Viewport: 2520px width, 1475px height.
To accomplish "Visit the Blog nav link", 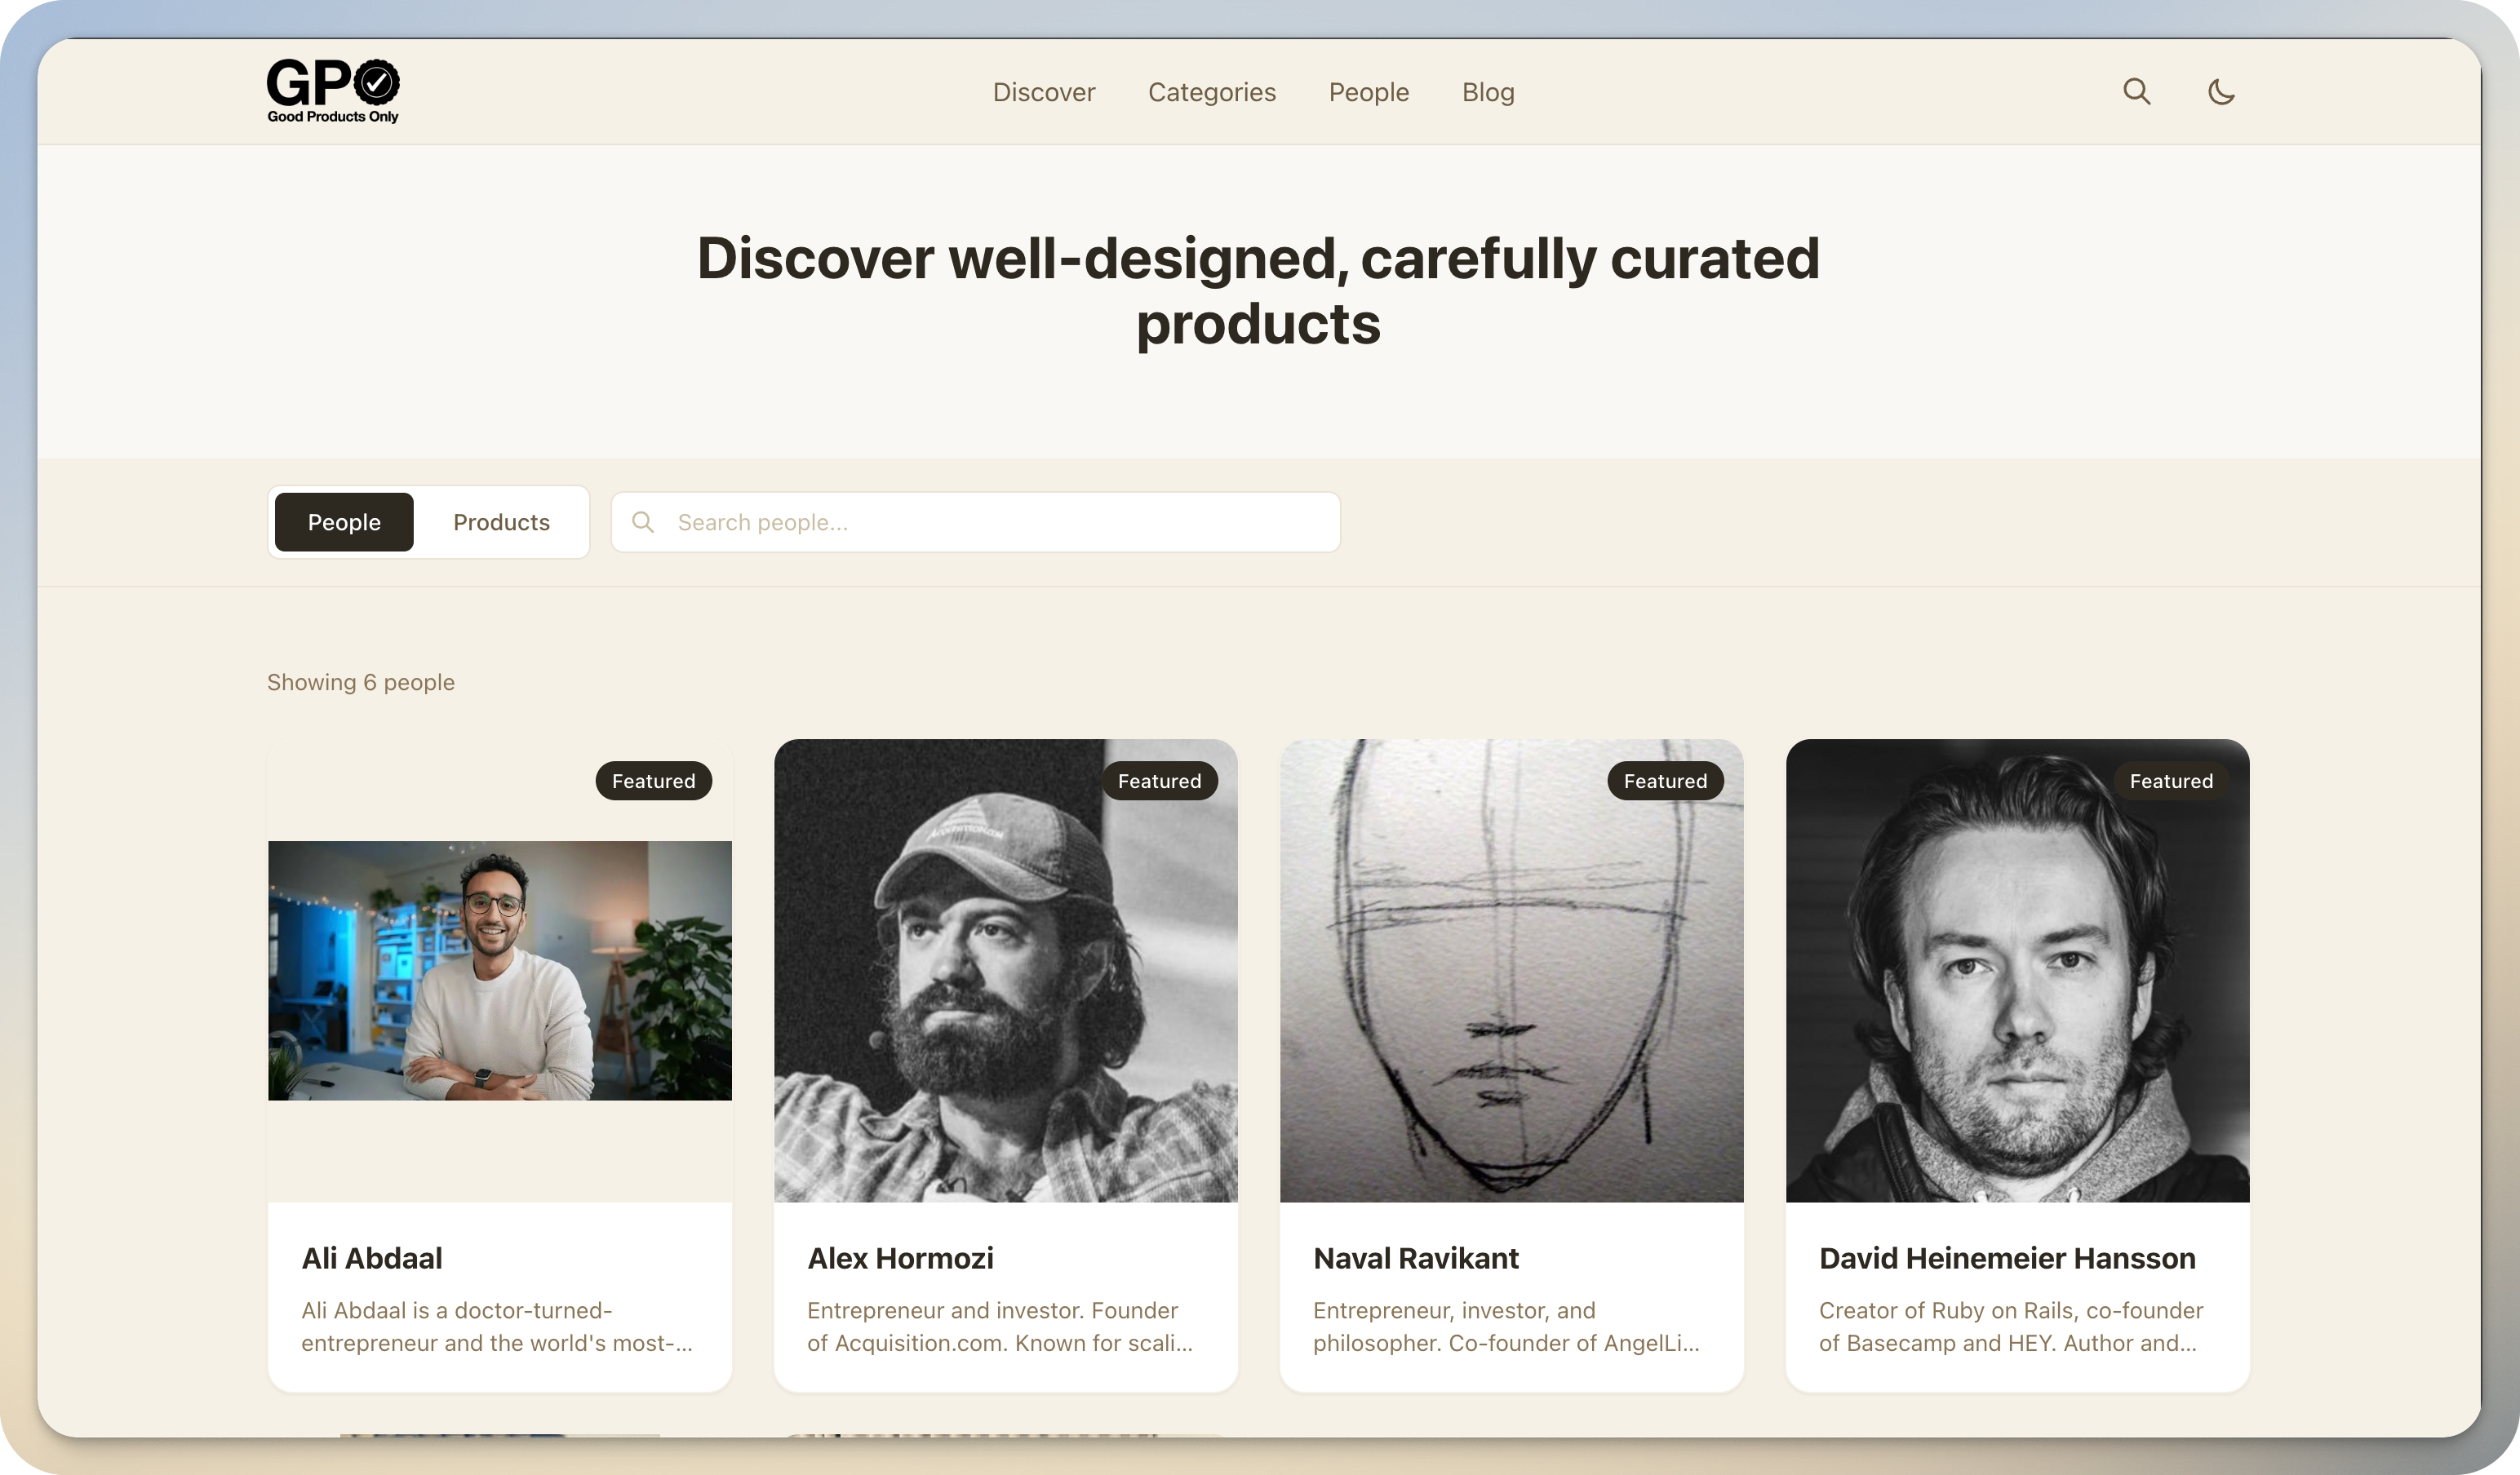I will pyautogui.click(x=1488, y=92).
